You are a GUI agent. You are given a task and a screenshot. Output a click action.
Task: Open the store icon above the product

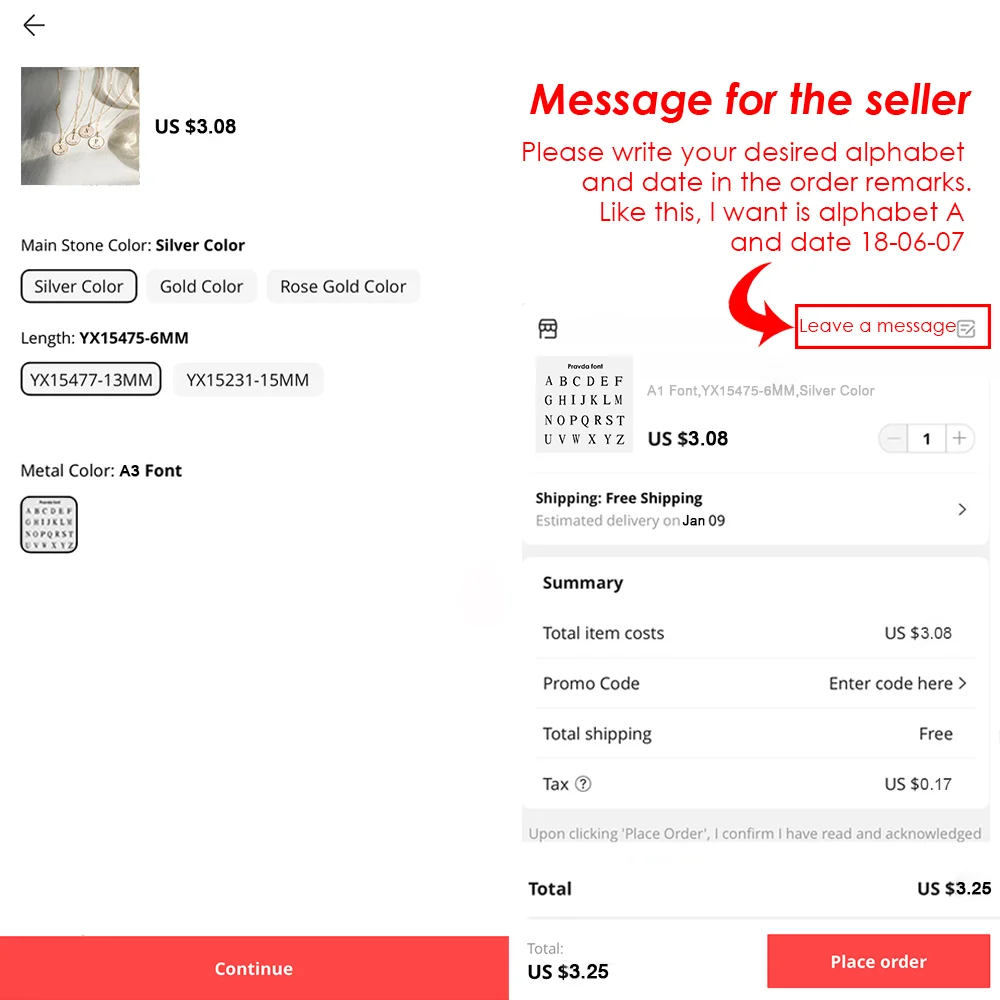click(548, 328)
